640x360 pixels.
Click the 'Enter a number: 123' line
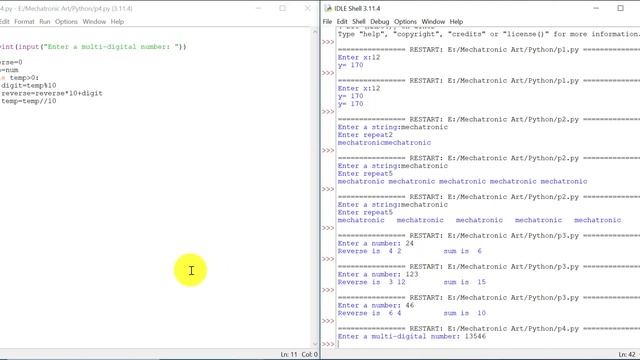click(378, 274)
